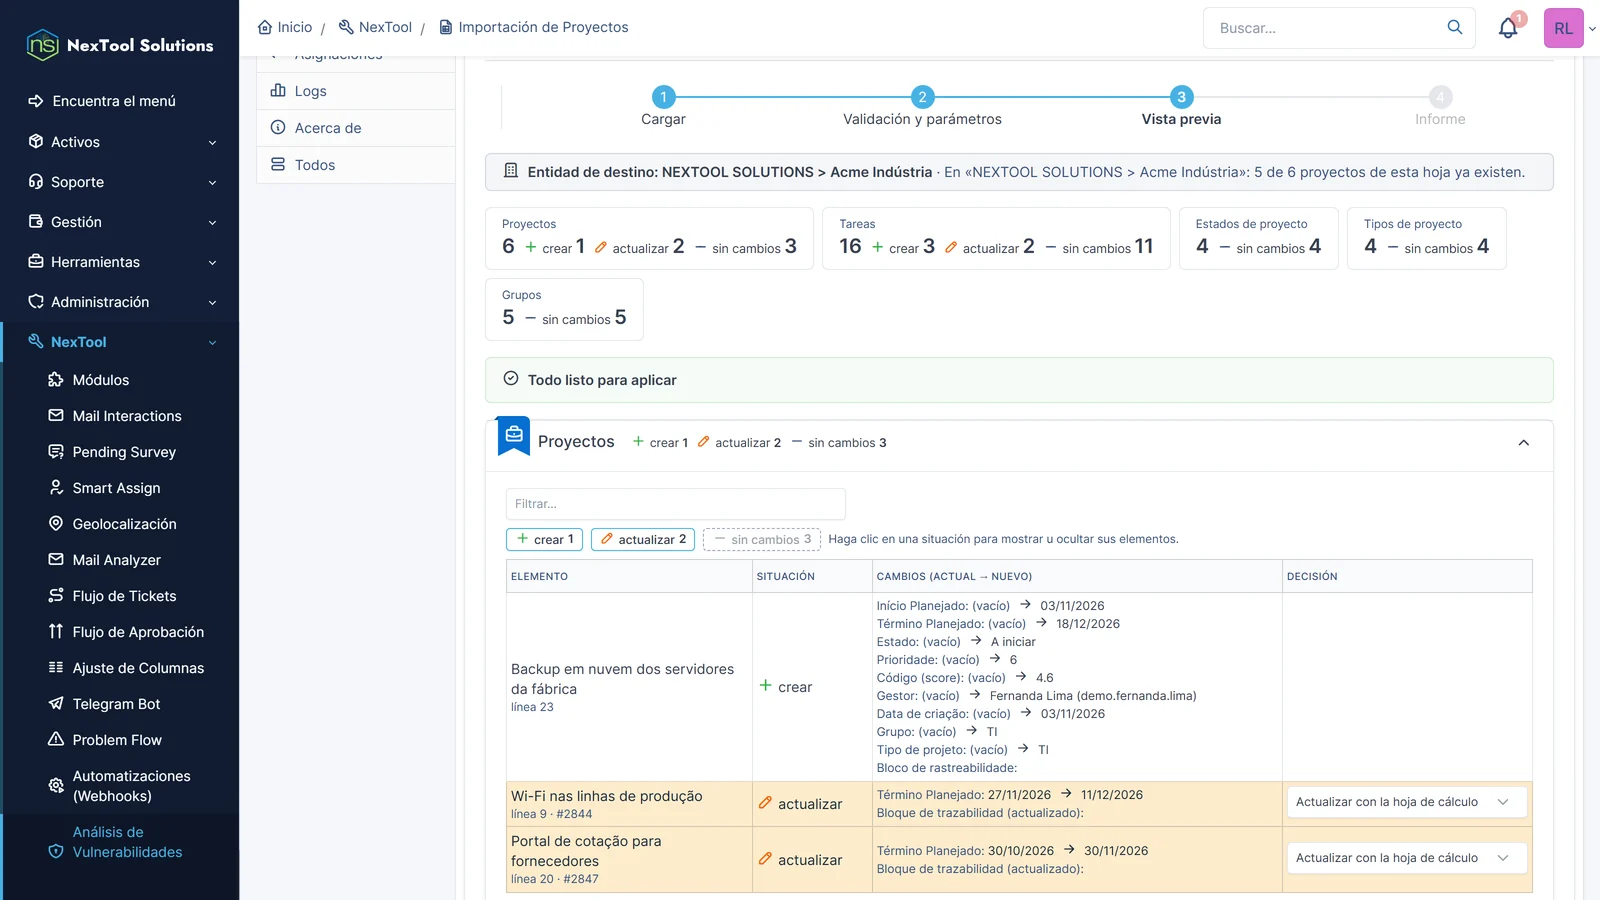Click the Geolocalización pin icon
1600x900 pixels.
(56, 524)
